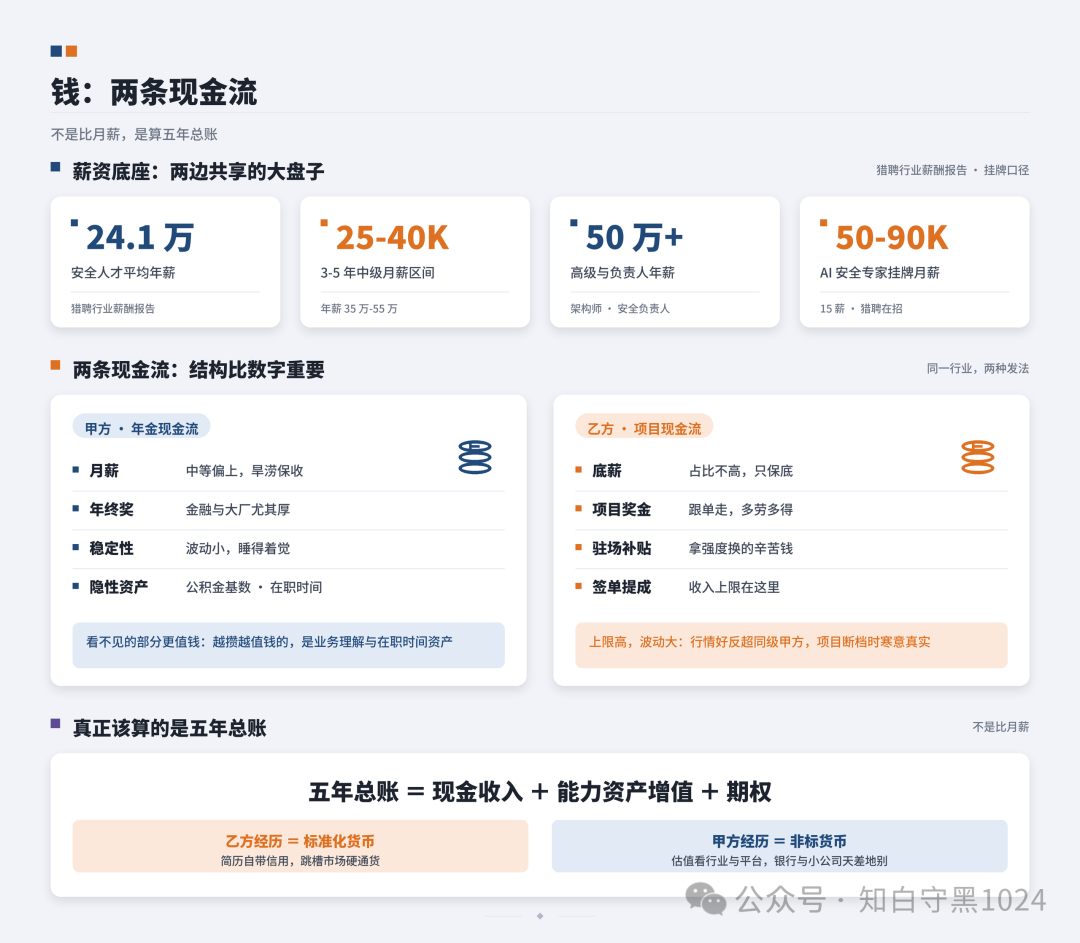Click the blue square above the title
Viewport: 1080px width, 943px height.
coord(56,51)
